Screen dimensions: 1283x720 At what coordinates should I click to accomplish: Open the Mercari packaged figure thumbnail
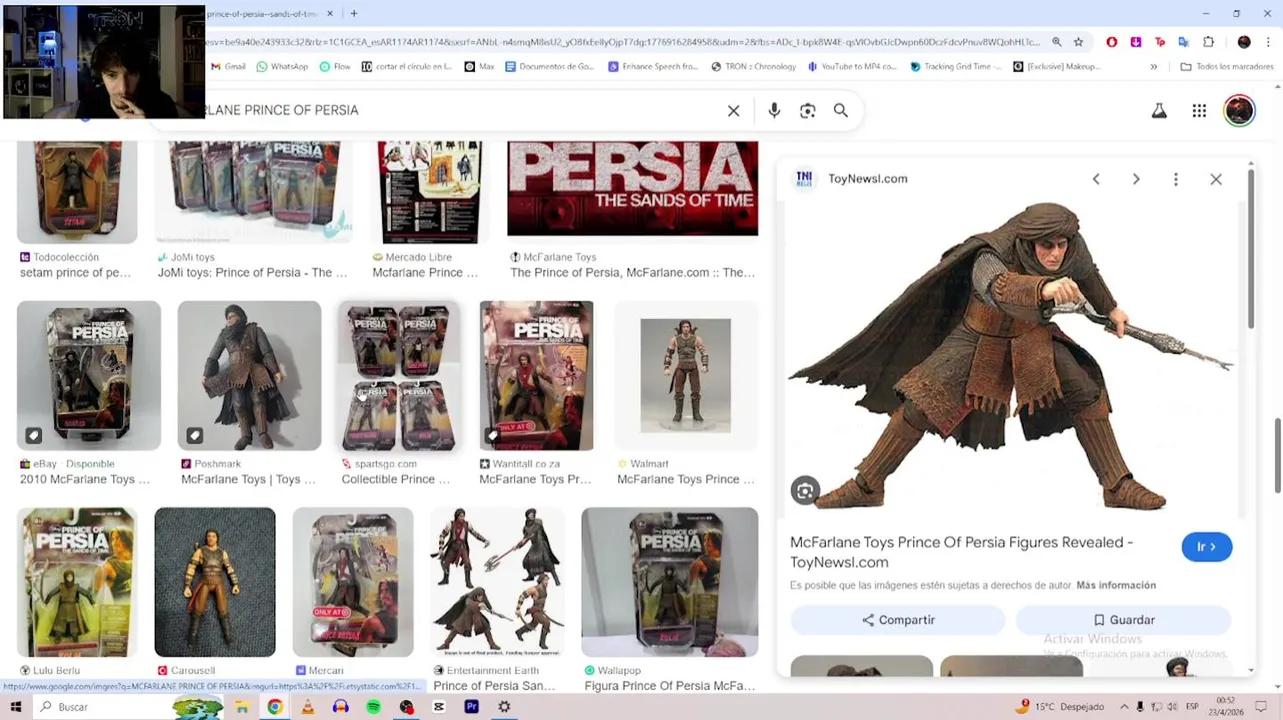[x=353, y=582]
